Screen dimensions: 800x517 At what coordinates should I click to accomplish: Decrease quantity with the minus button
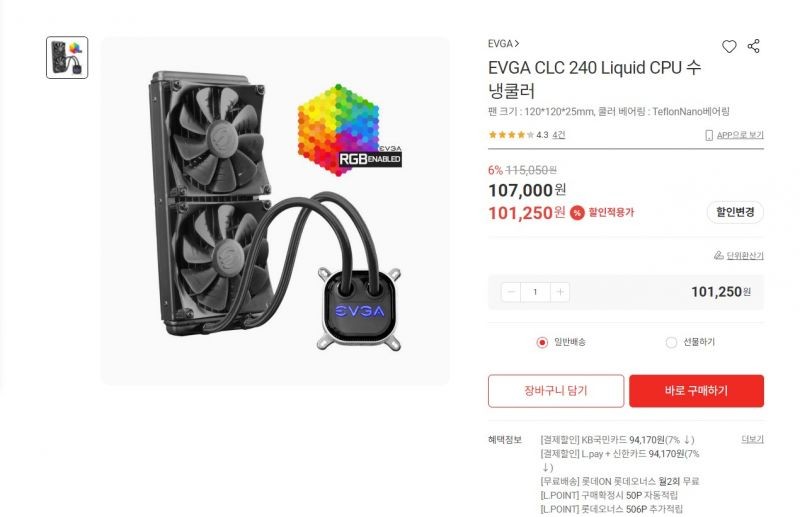[x=511, y=292]
